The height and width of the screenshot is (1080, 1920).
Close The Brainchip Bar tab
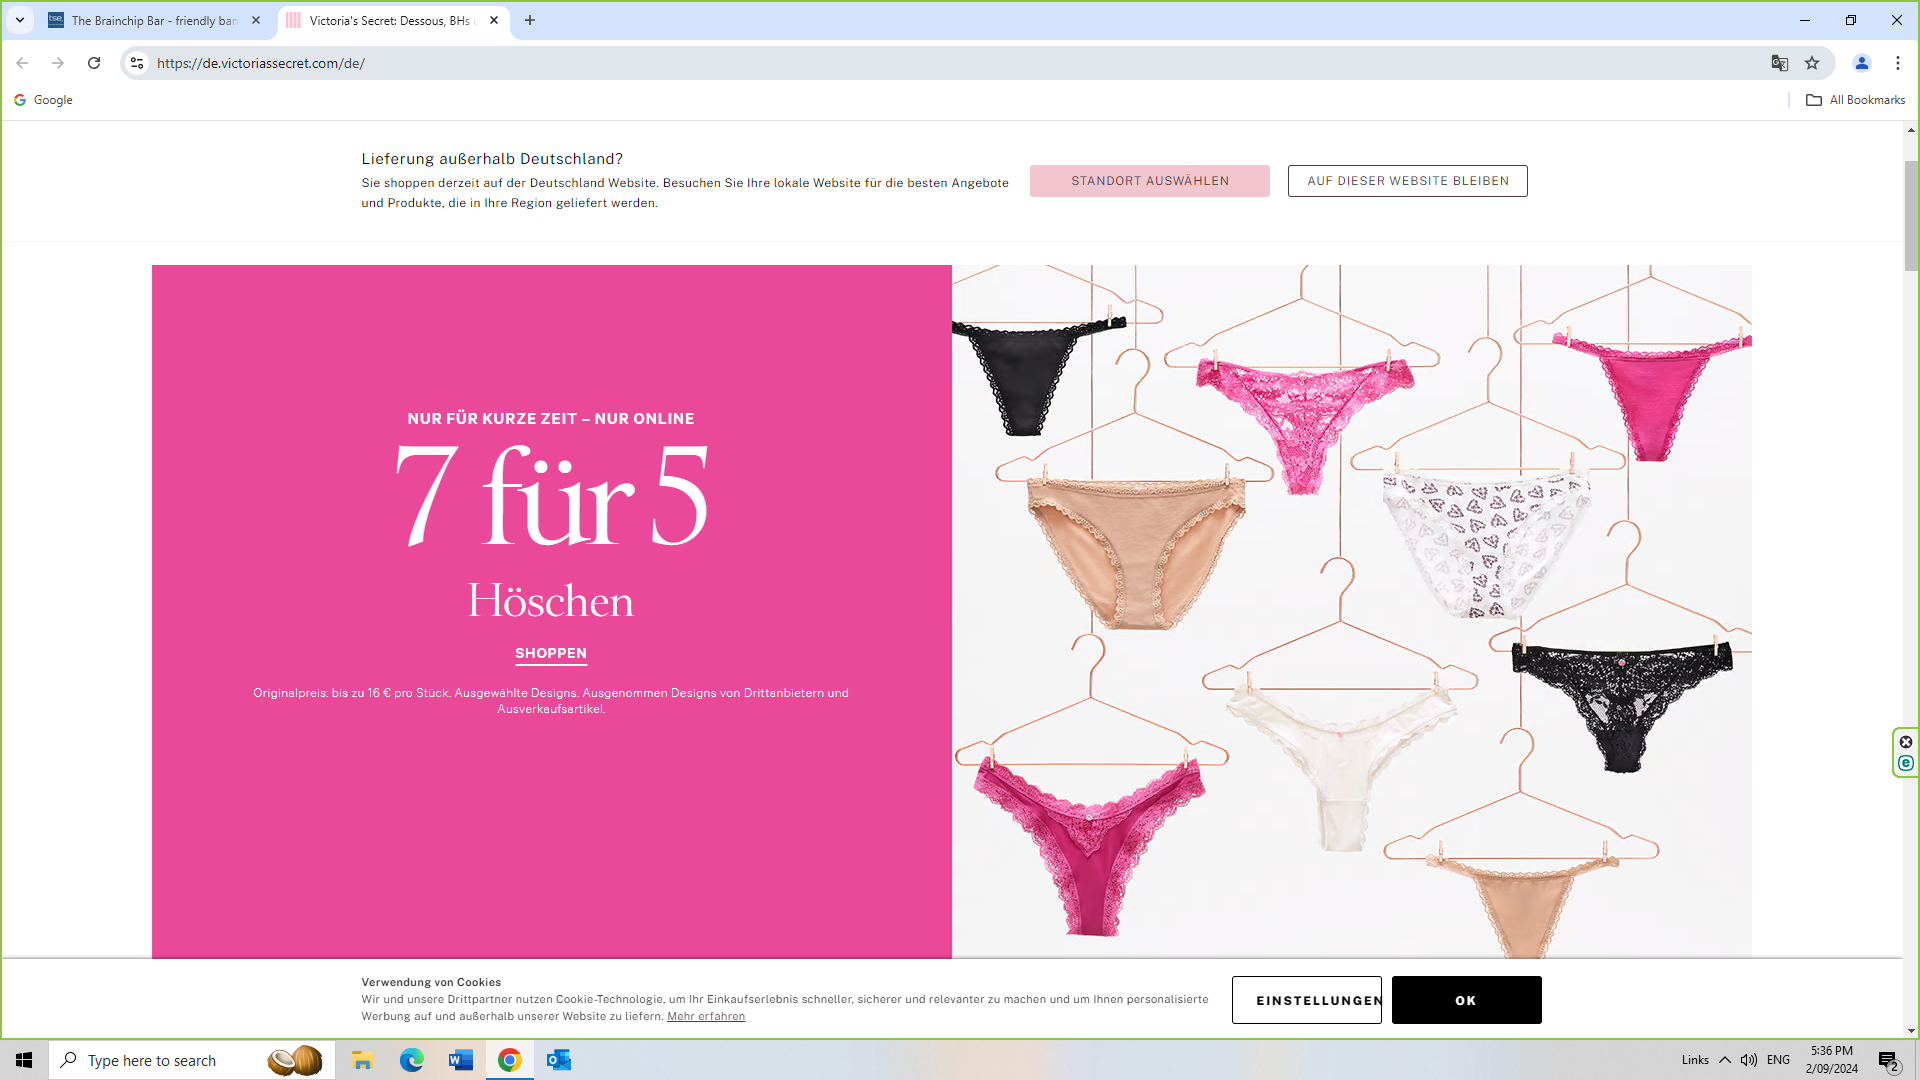coord(256,20)
